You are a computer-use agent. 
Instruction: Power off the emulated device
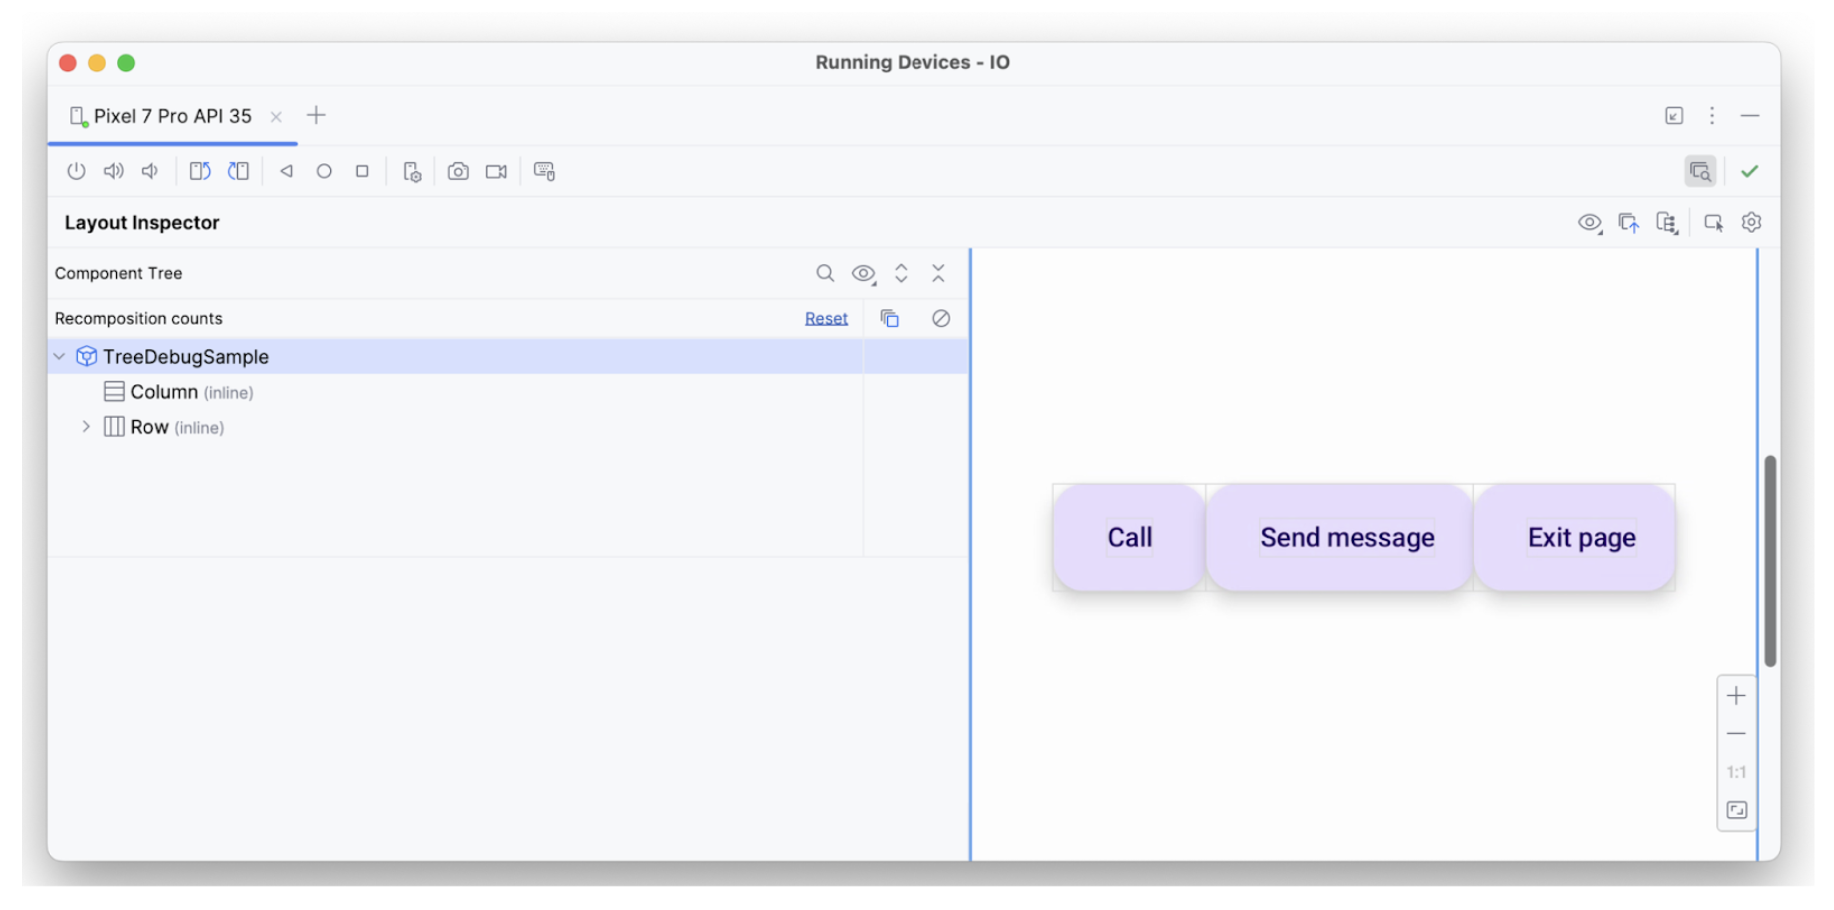point(77,170)
